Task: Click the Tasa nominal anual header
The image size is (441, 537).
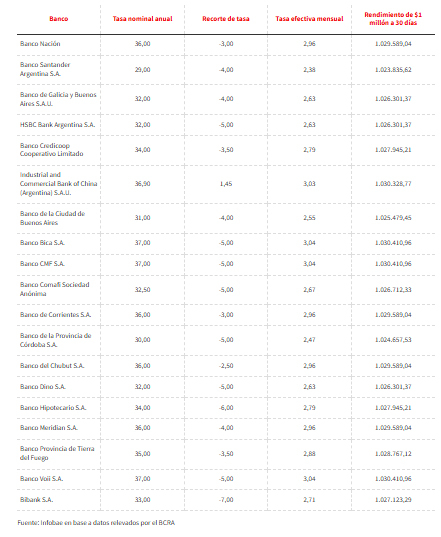Action: click(x=142, y=19)
